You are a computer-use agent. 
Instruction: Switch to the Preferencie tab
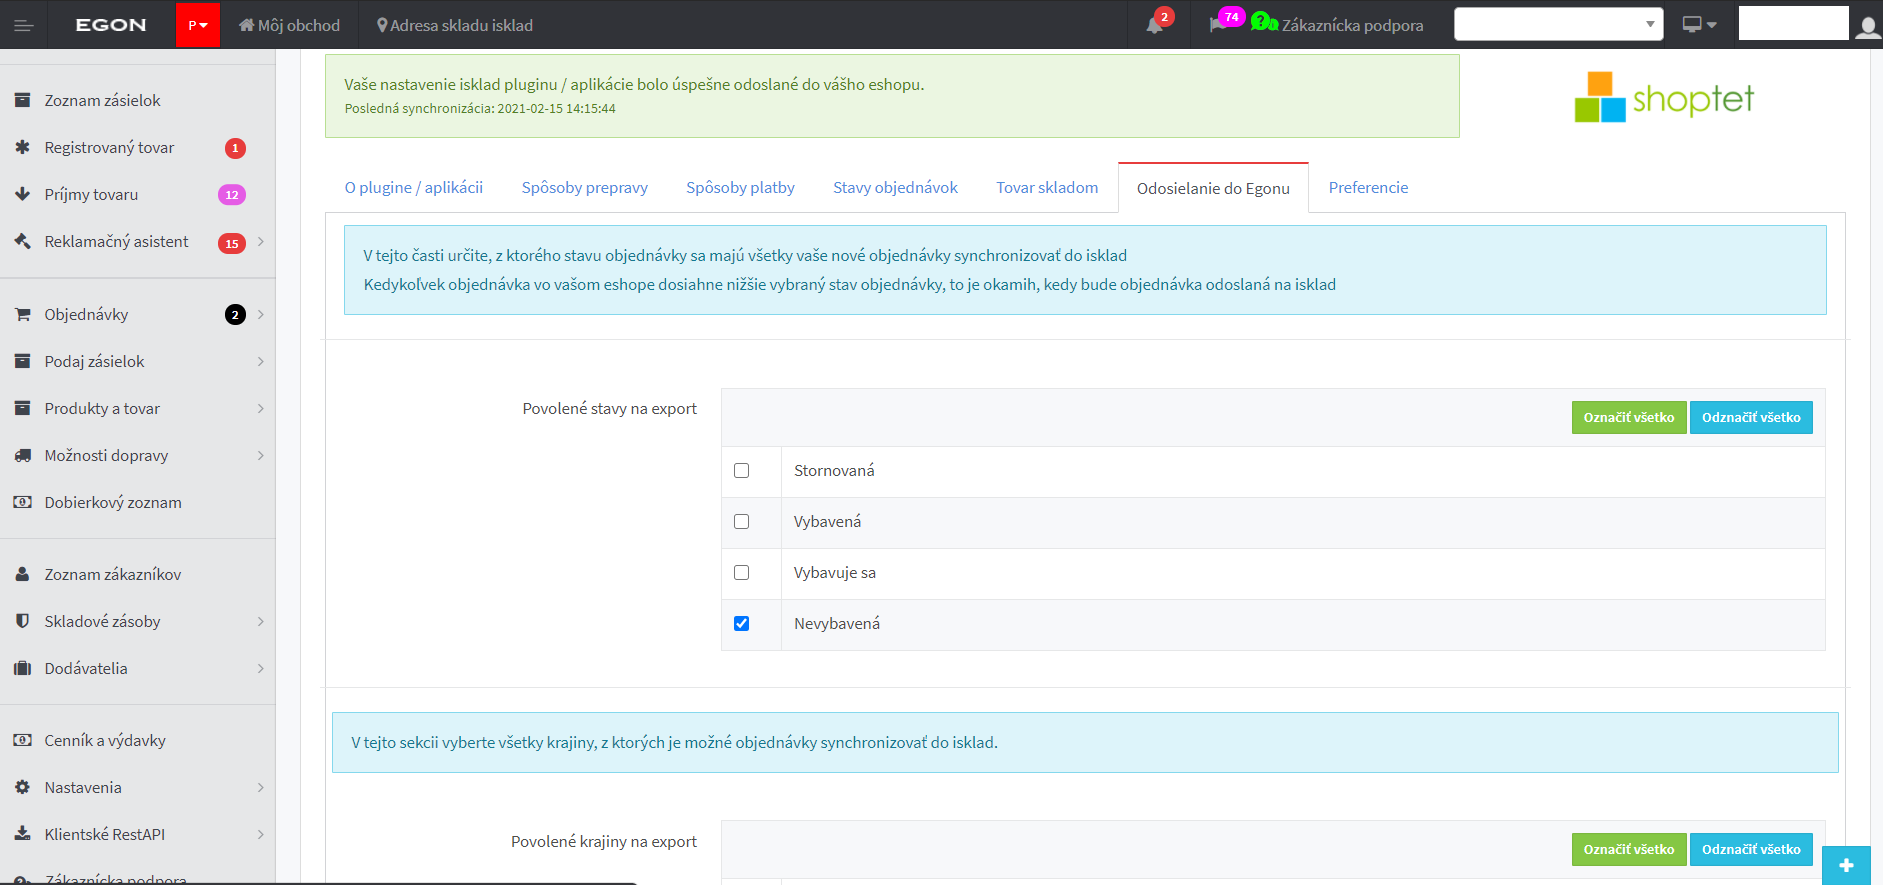1368,187
